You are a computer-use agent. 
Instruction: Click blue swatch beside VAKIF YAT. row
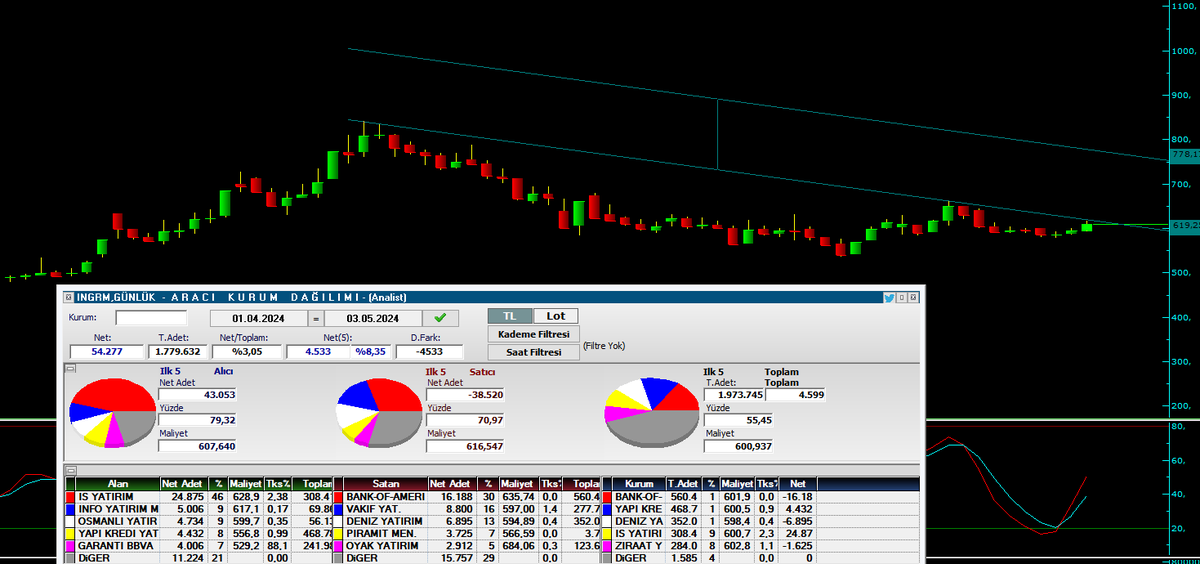click(337, 509)
